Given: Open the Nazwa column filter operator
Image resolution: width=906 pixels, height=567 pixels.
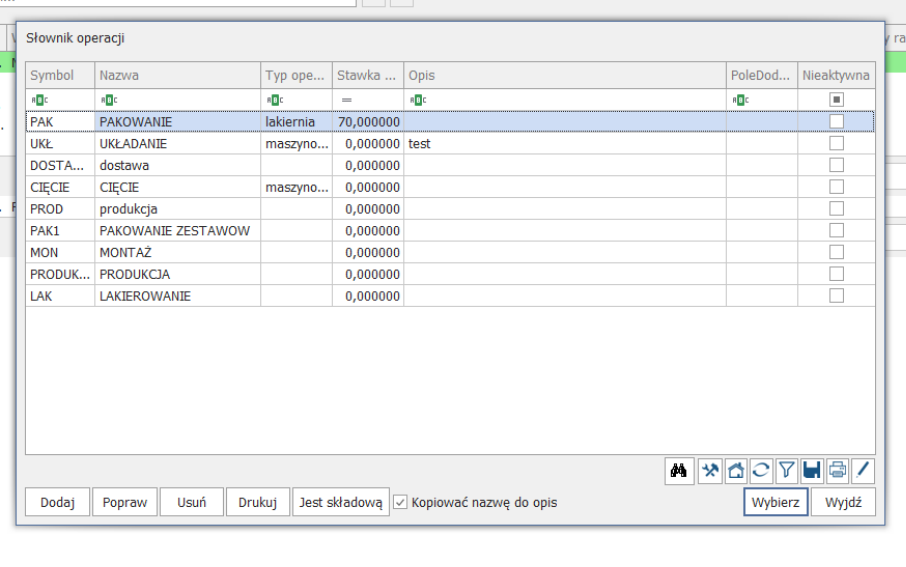Looking at the screenshot, I should (108, 99).
